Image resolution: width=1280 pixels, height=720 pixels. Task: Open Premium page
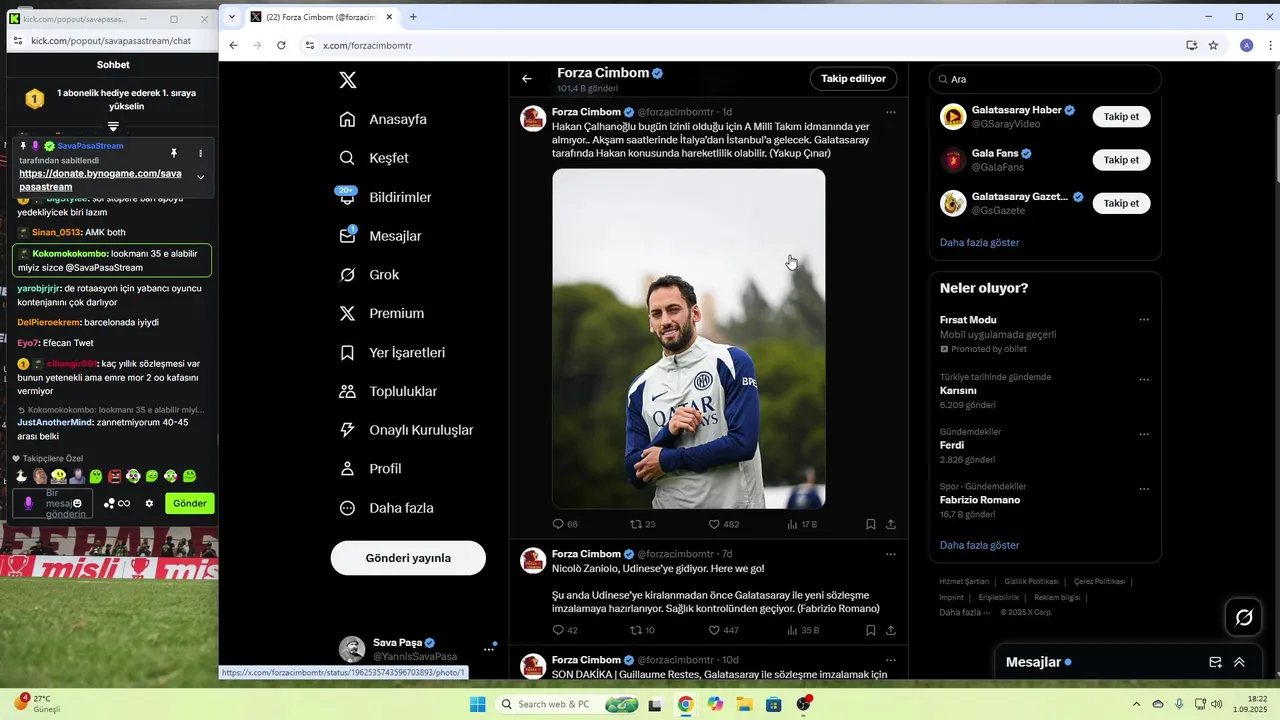click(382, 313)
